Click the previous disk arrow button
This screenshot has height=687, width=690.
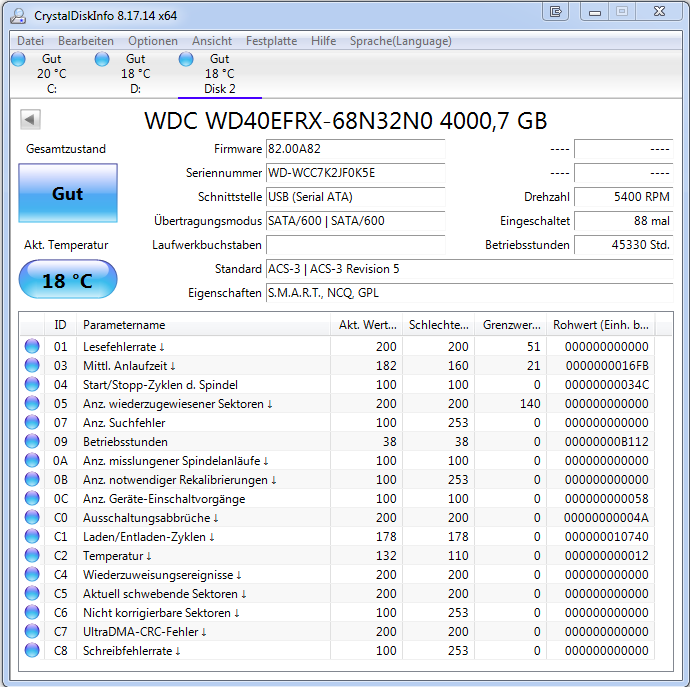click(x=30, y=120)
